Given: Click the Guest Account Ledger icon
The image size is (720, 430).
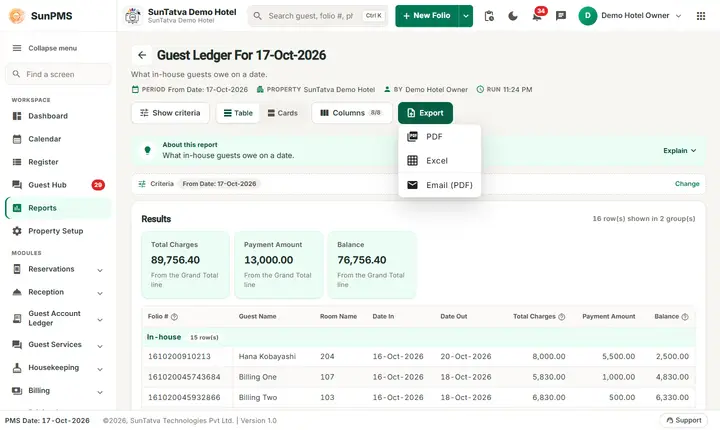Looking at the screenshot, I should coord(17,318).
